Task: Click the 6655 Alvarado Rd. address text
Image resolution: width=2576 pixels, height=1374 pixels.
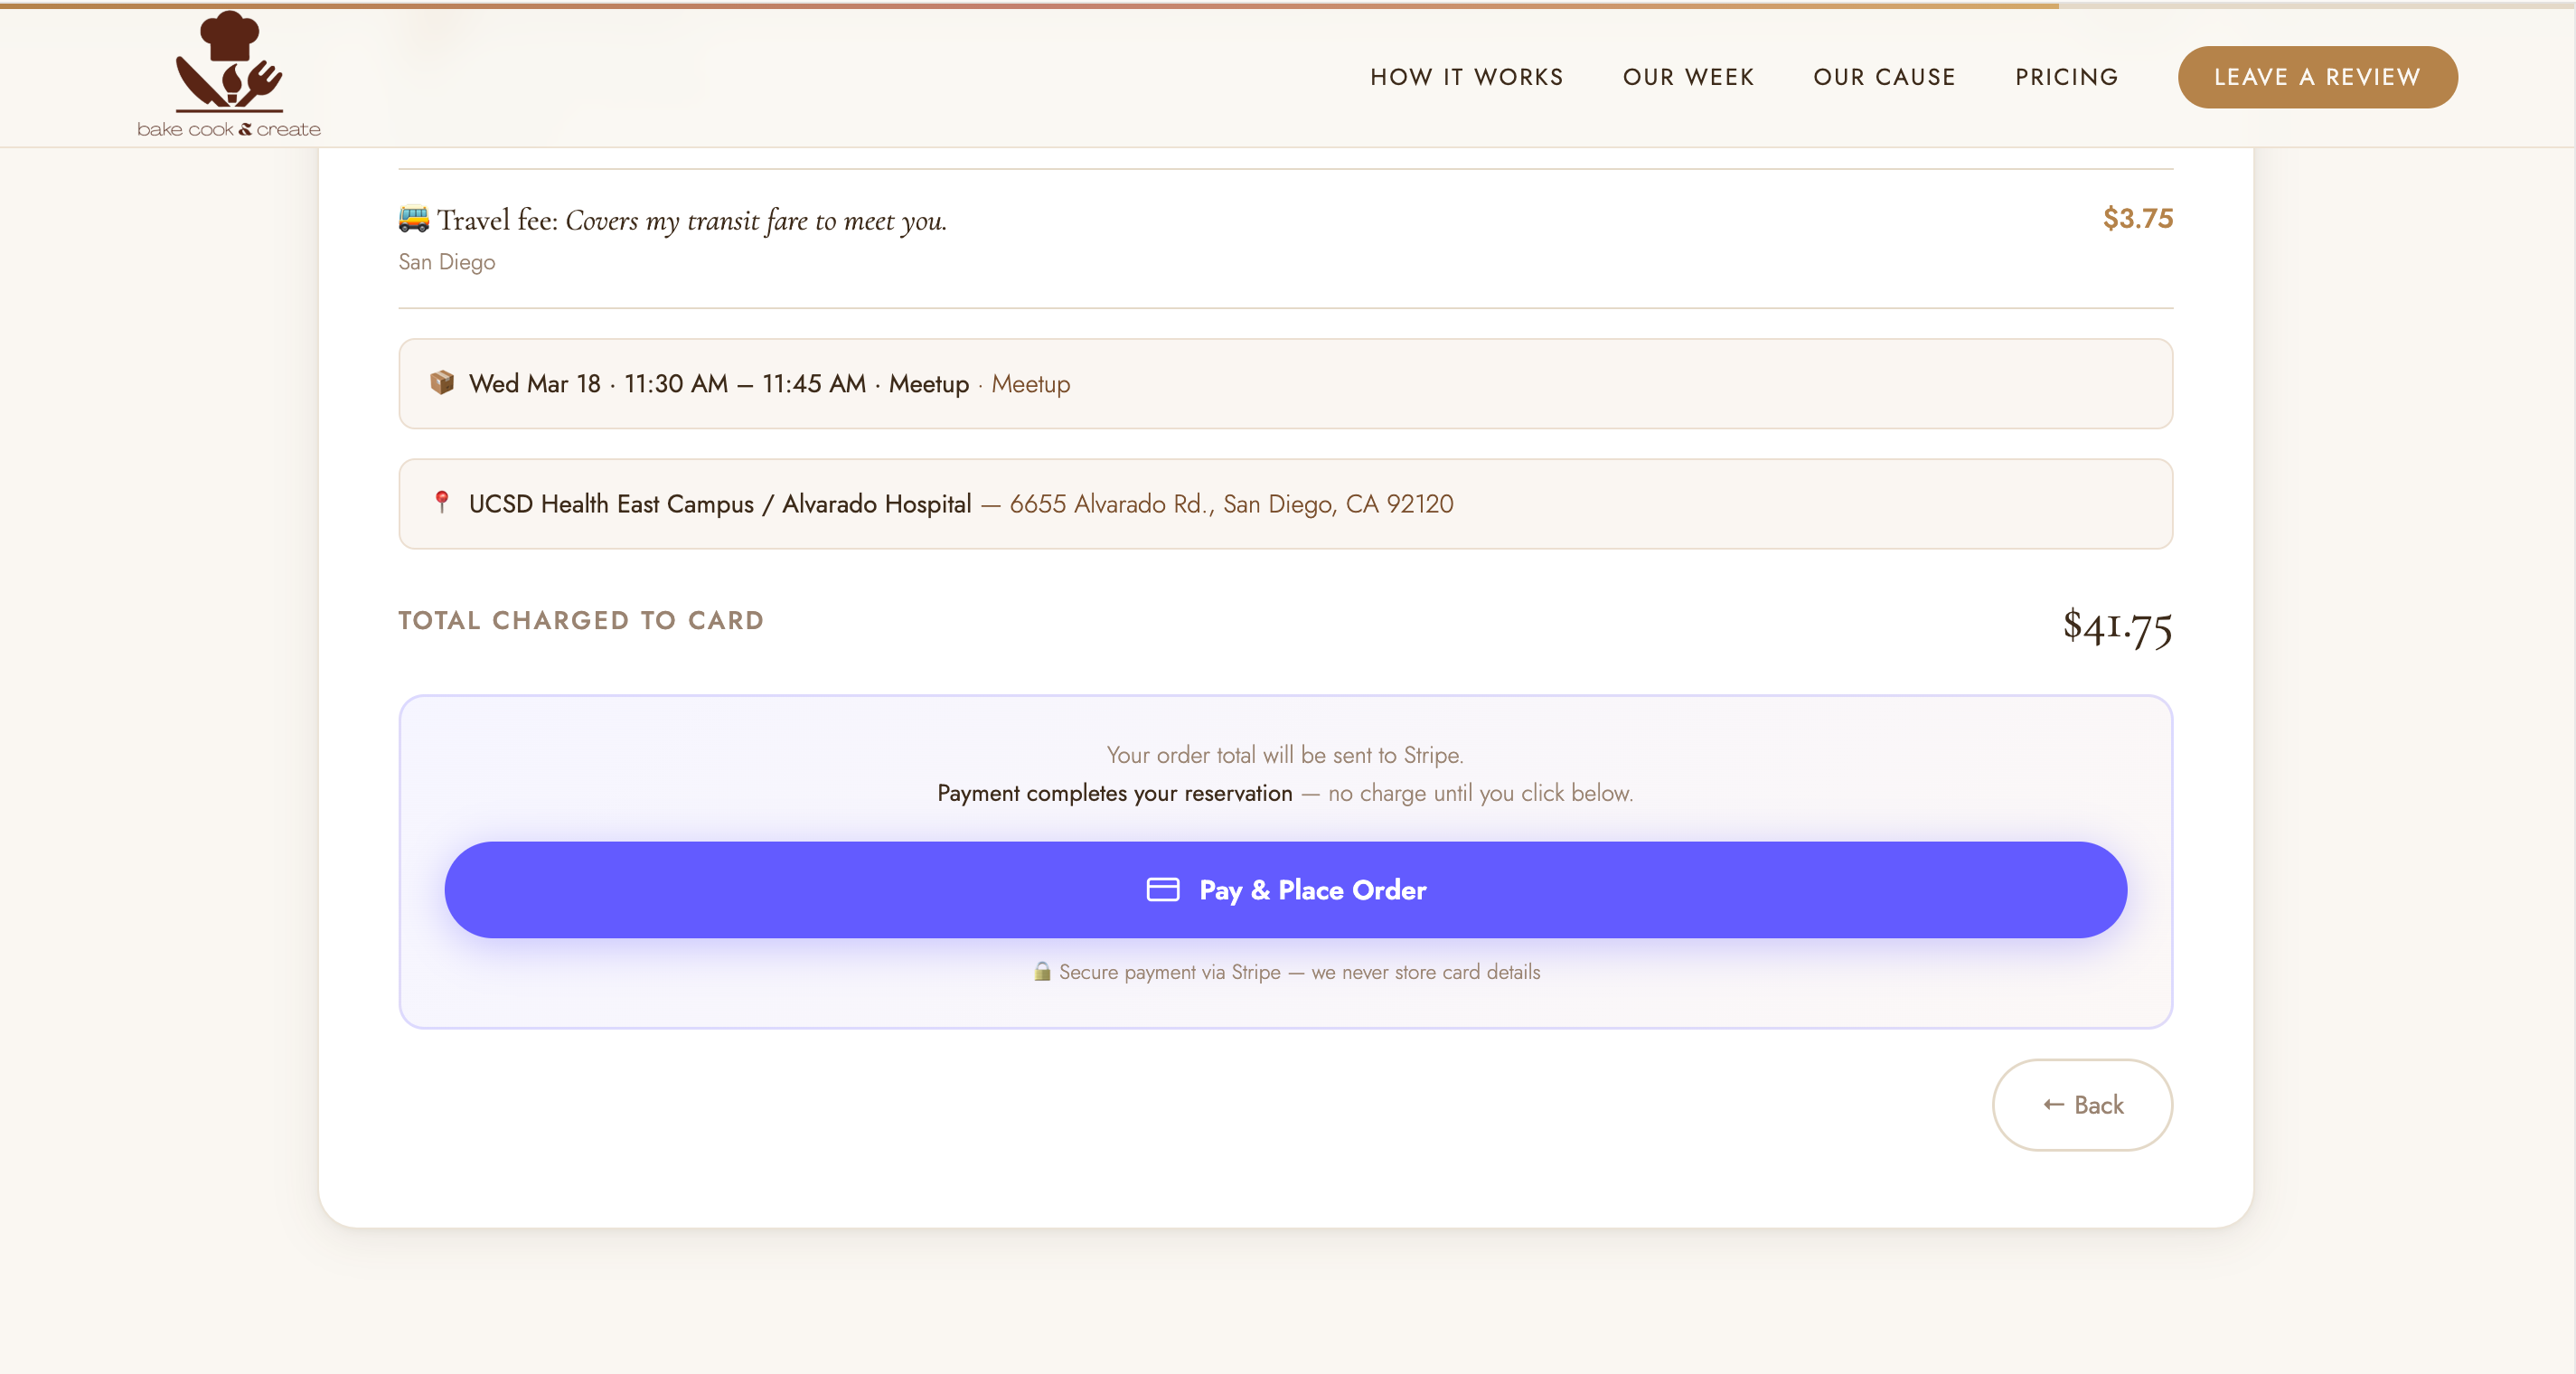Action: [1231, 504]
